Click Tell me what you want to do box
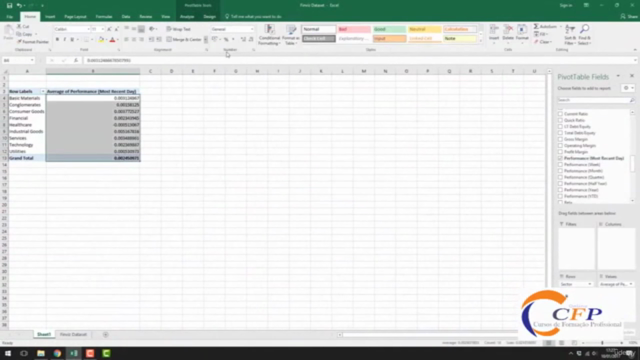 (253, 17)
